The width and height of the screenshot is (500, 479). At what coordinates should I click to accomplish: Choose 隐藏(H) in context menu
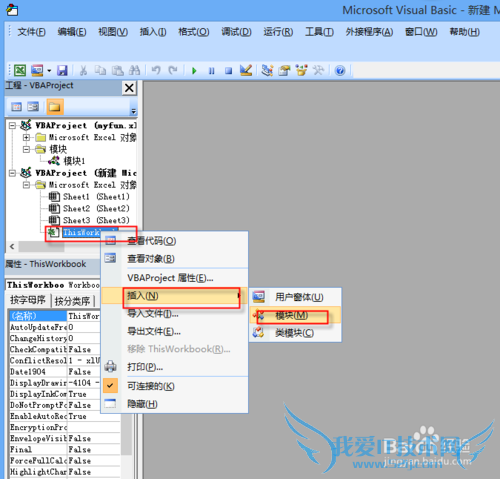pos(175,404)
